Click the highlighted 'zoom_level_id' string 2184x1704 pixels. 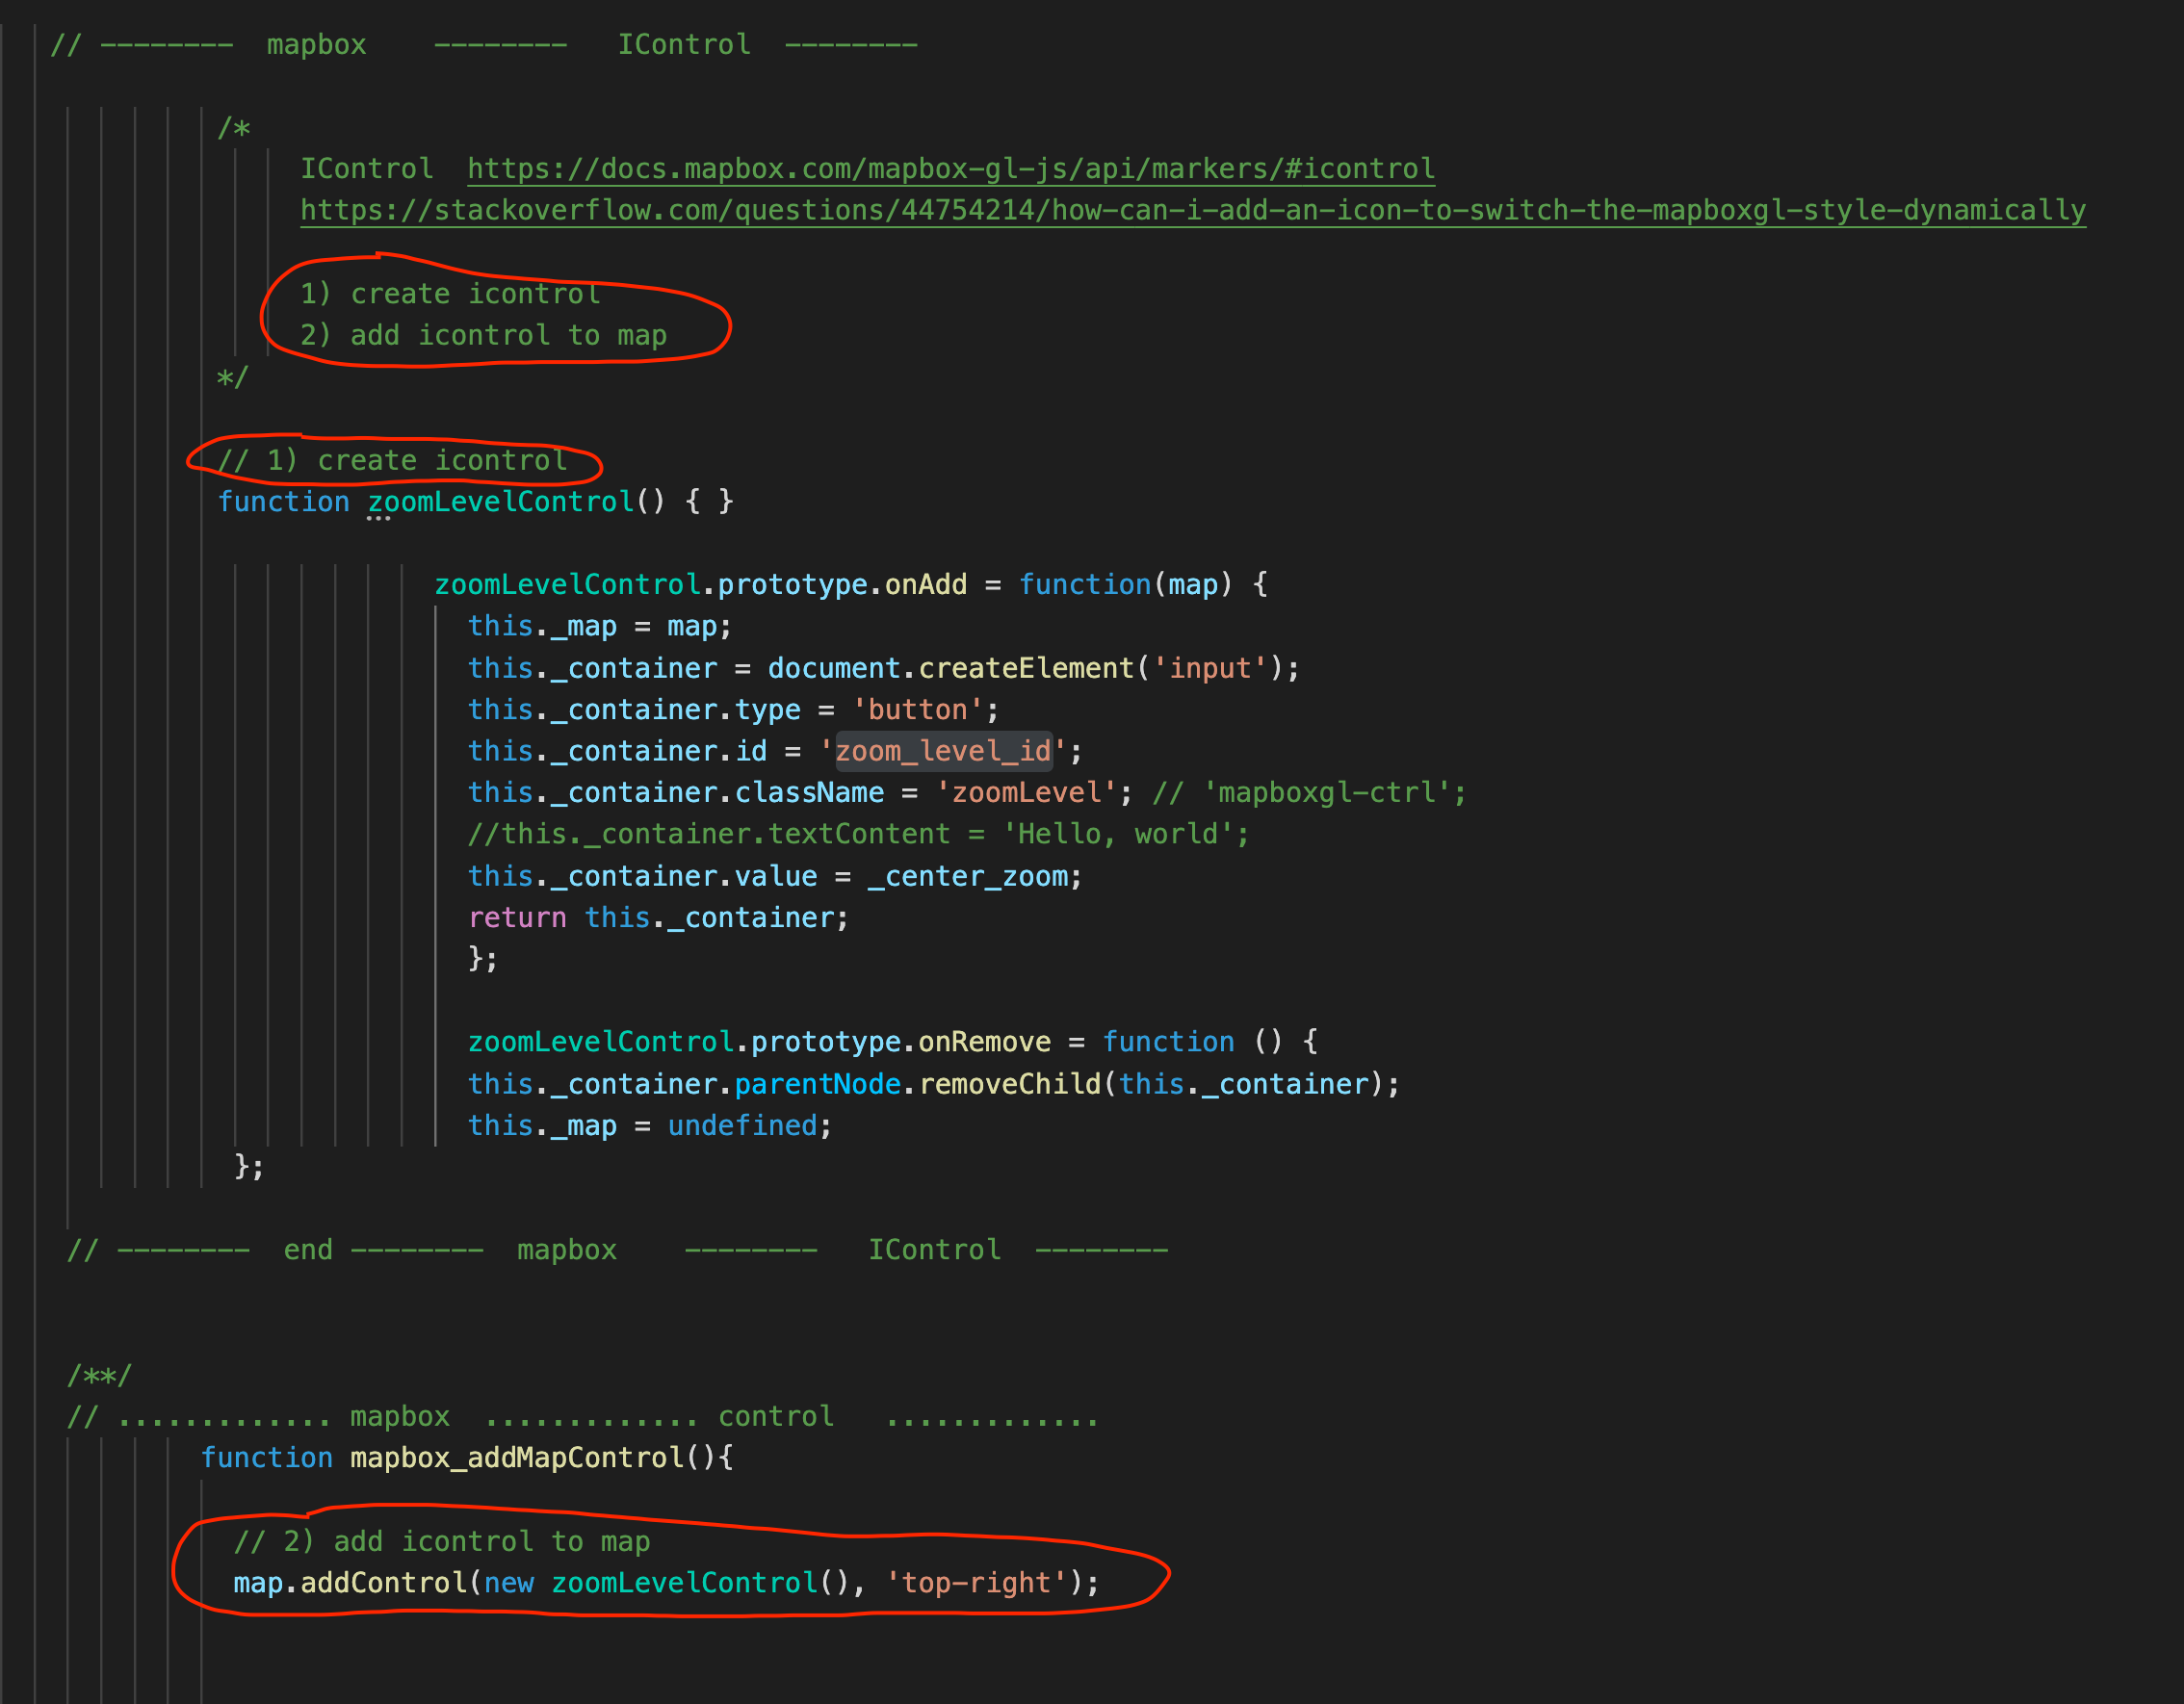[943, 751]
